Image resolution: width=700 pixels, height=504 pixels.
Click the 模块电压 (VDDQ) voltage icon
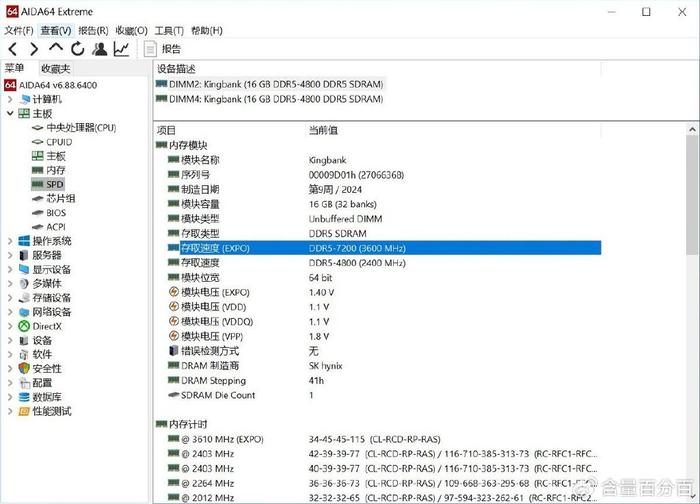[x=174, y=321]
